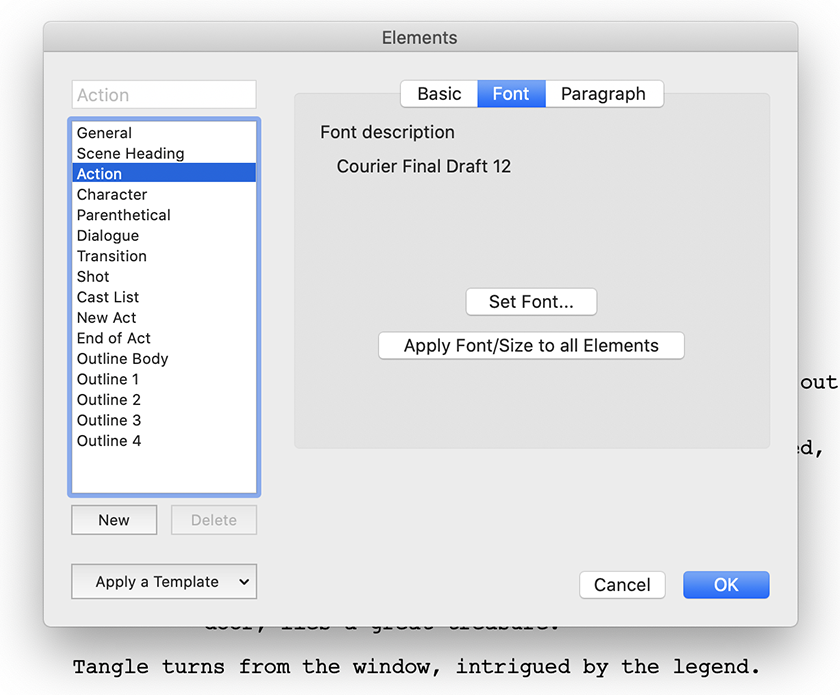
Task: Open the Paragraph tab
Action: (603, 94)
